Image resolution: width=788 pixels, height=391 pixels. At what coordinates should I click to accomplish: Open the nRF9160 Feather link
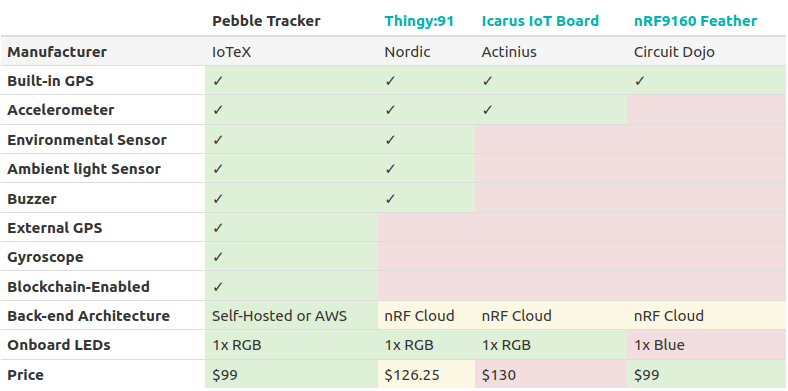tap(695, 21)
